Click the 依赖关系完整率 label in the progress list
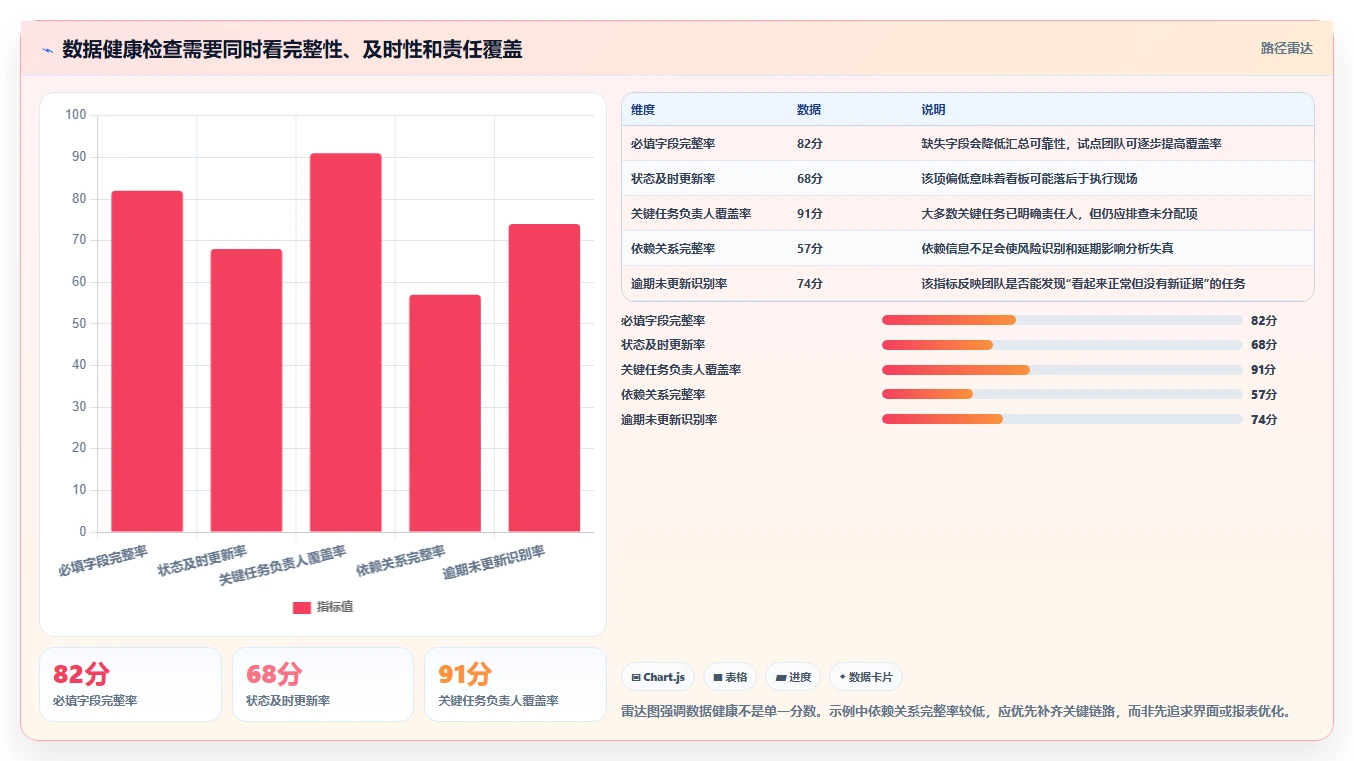Image resolution: width=1354 pixels, height=761 pixels. click(663, 395)
